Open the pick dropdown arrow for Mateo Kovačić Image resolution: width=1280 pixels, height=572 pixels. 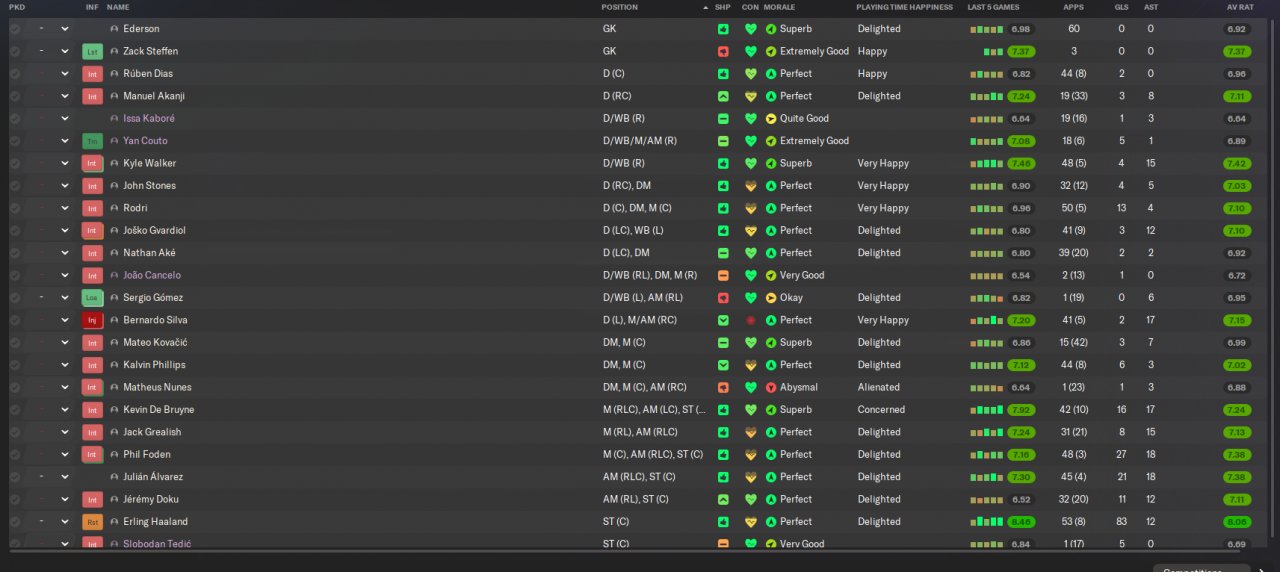65,342
